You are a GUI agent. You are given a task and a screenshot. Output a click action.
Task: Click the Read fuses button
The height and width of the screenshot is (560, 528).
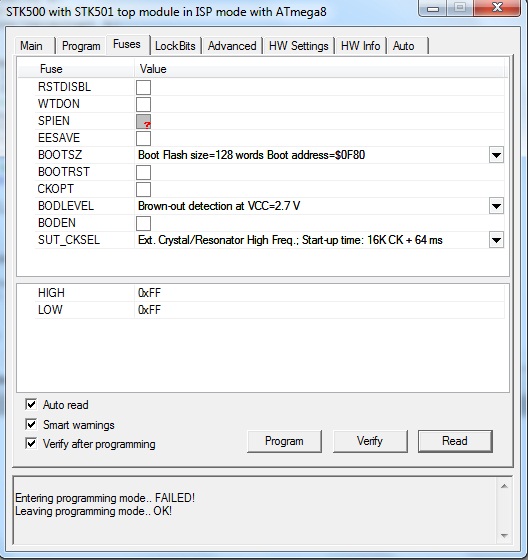coord(455,441)
